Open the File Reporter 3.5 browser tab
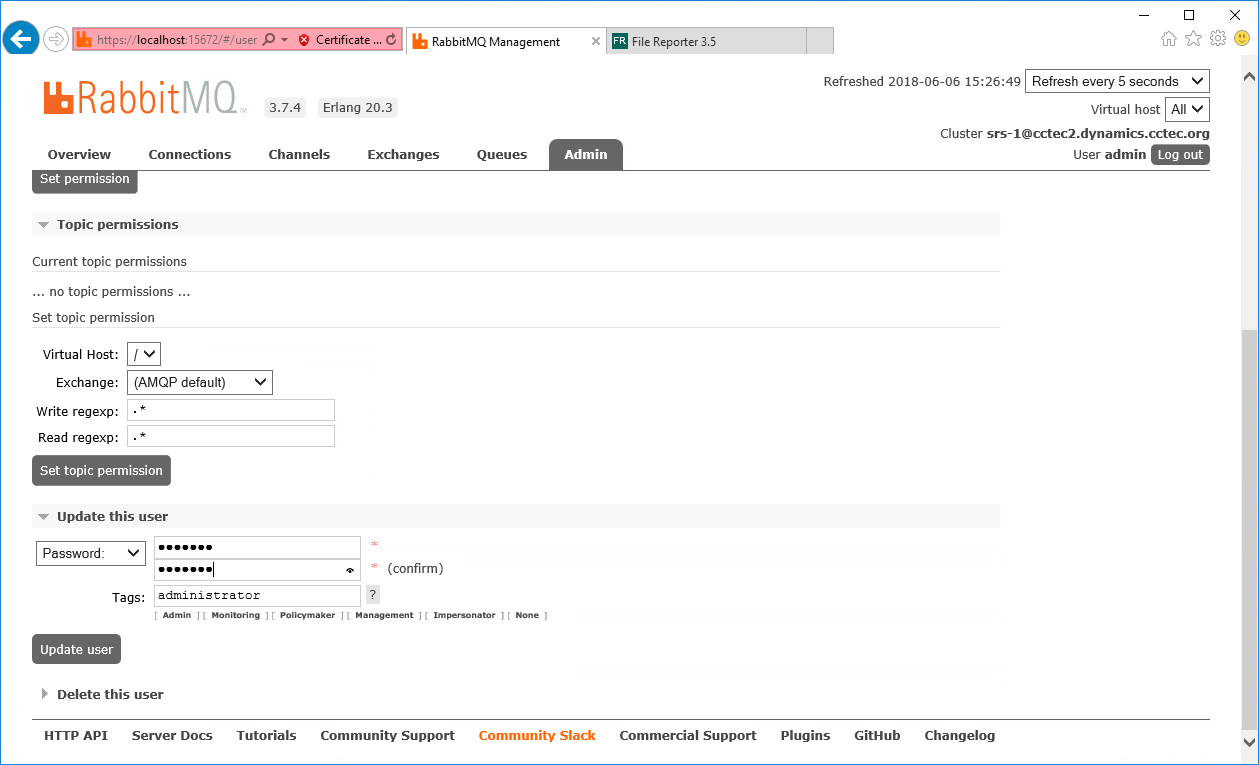1259x765 pixels. (705, 41)
